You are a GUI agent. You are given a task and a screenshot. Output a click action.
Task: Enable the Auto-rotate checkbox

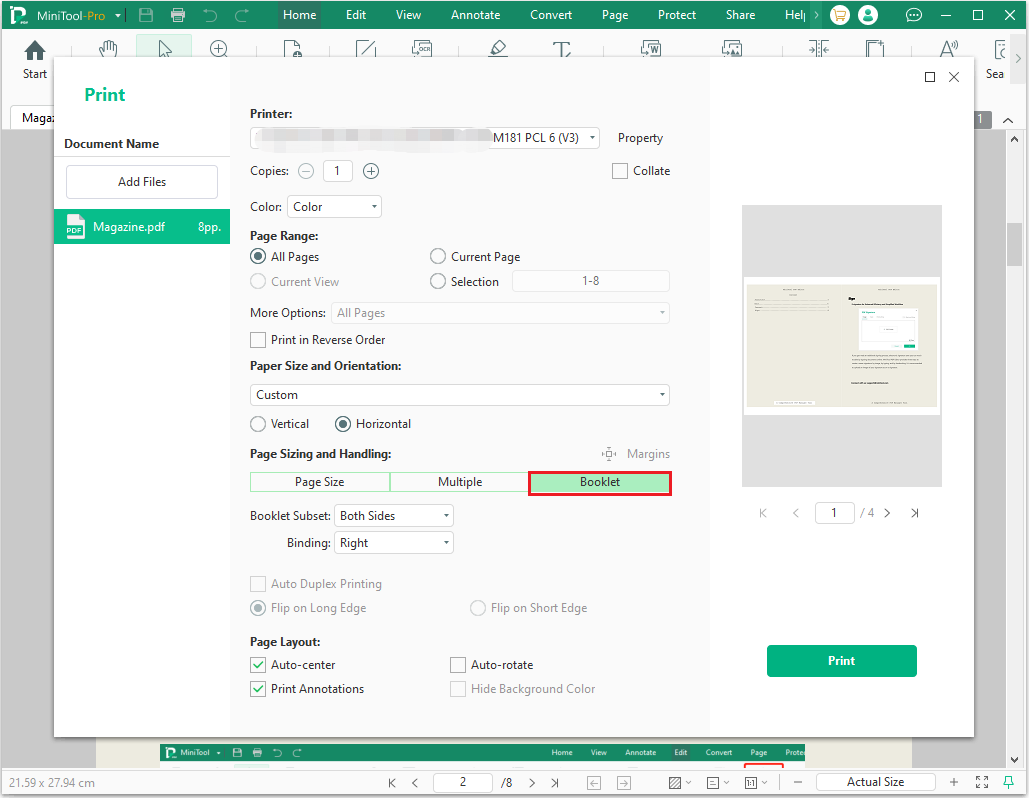pyautogui.click(x=458, y=665)
